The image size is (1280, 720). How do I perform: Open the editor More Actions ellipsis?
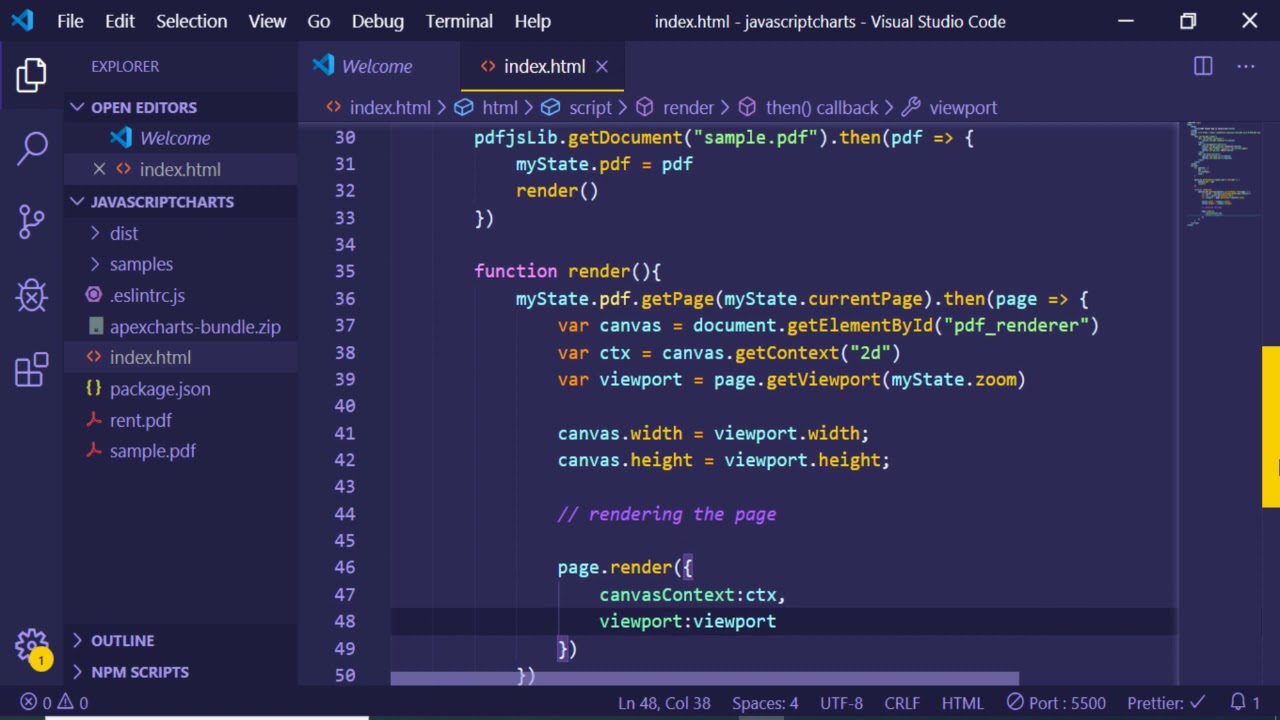(x=1245, y=66)
